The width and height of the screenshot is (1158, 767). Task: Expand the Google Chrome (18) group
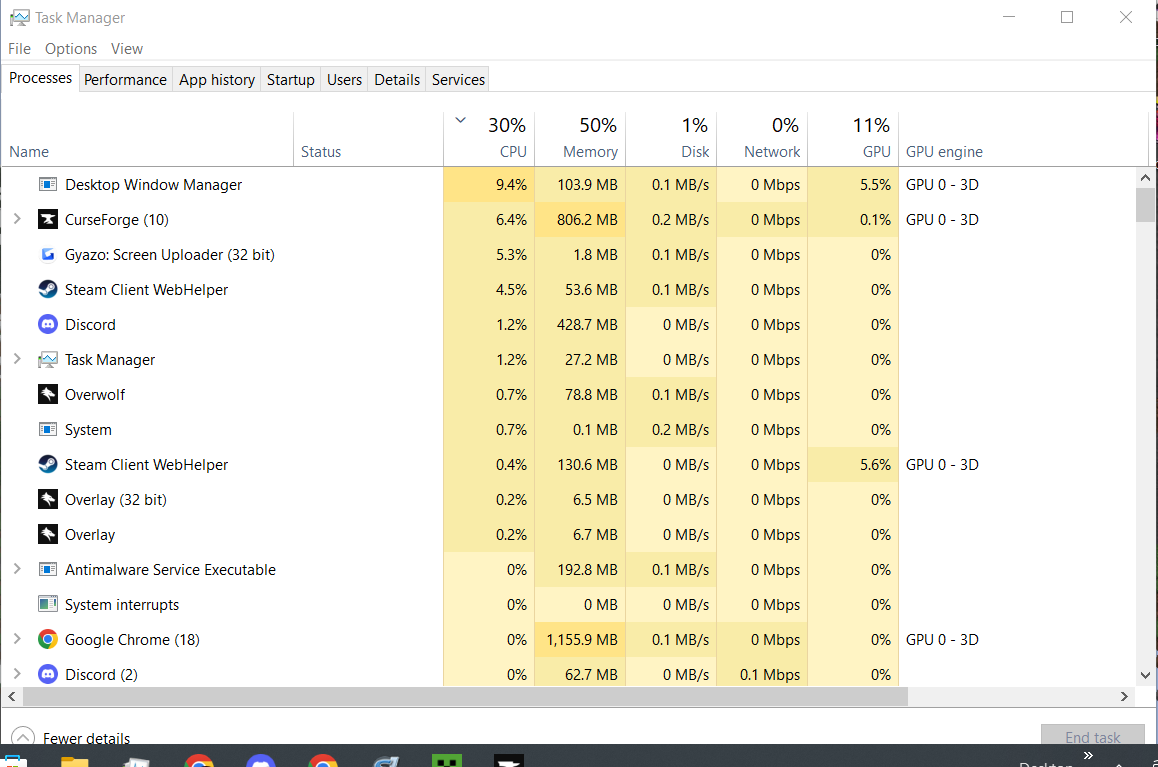17,639
